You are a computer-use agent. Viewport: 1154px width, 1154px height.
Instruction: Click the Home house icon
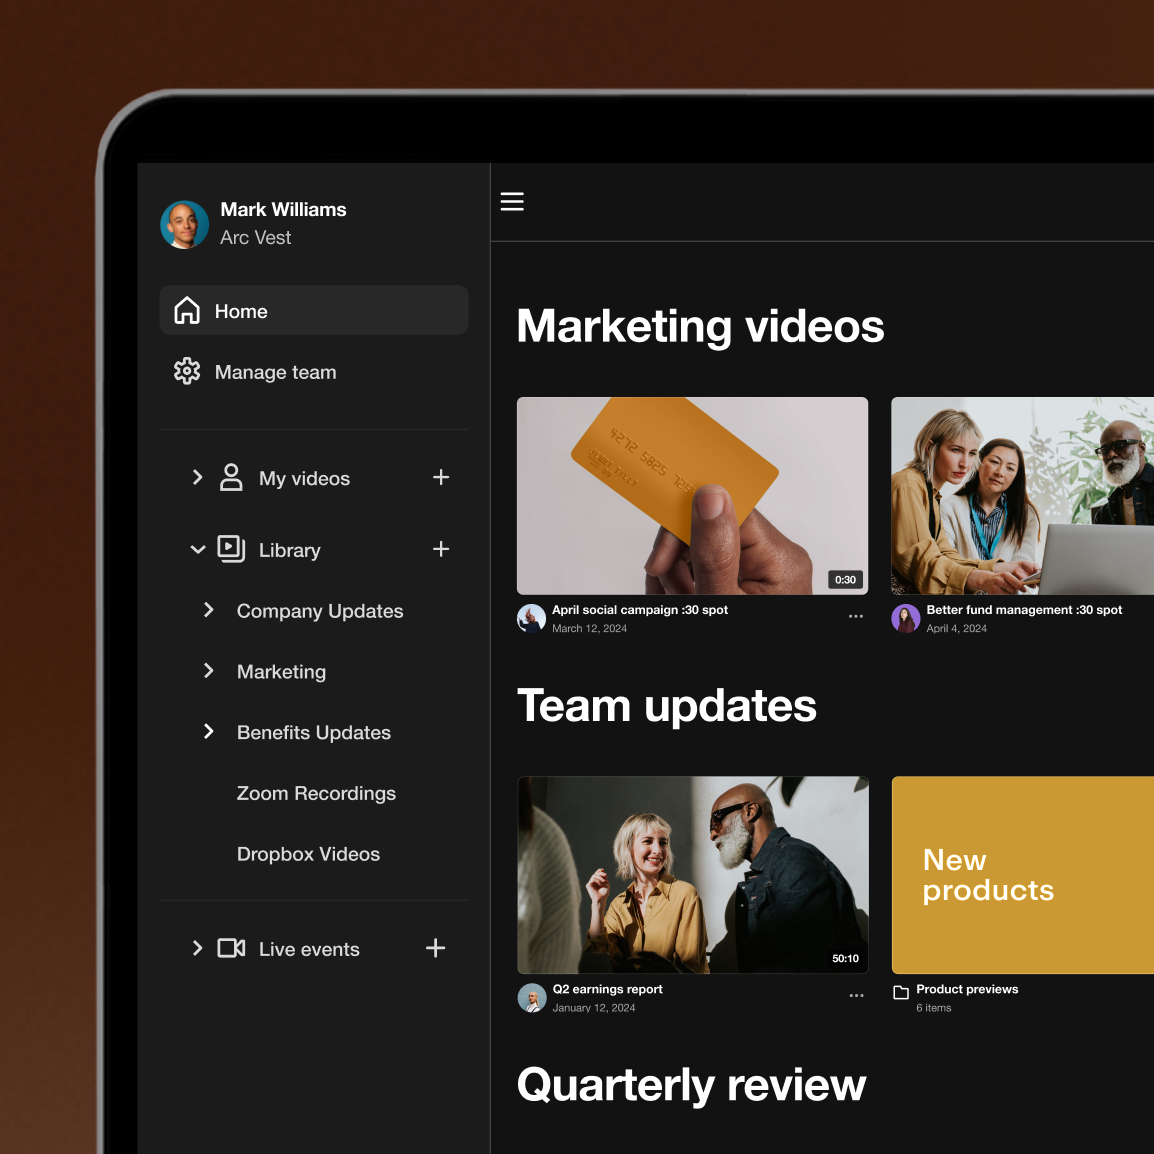click(187, 311)
